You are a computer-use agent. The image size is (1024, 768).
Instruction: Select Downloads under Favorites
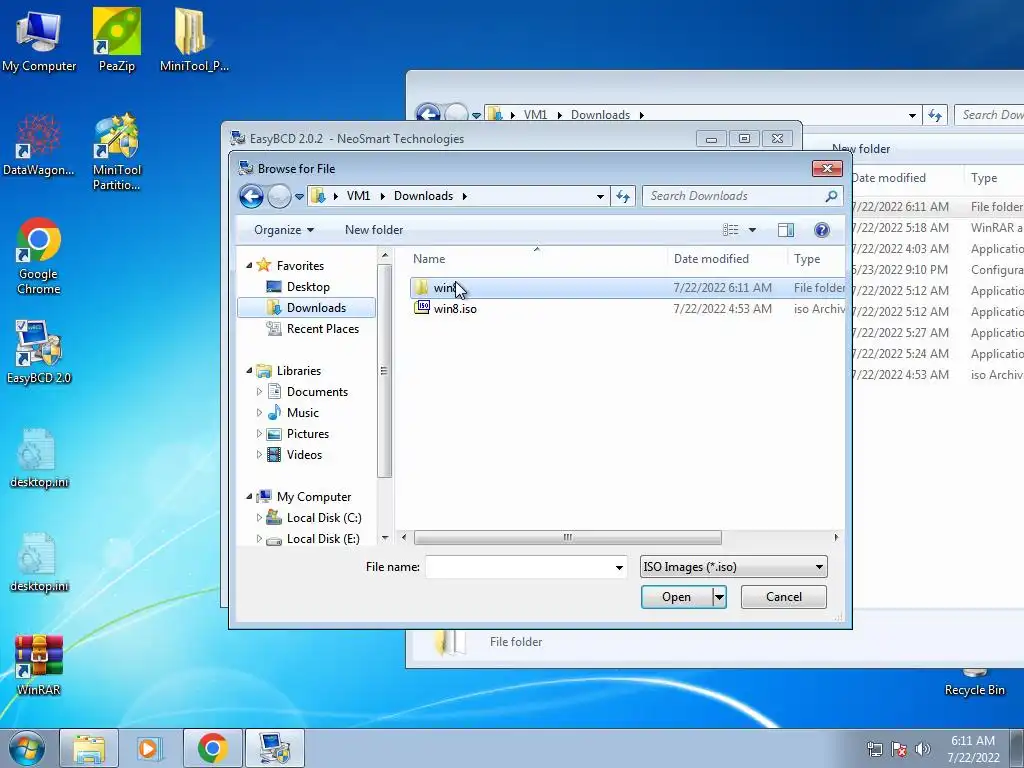pyautogui.click(x=306, y=308)
